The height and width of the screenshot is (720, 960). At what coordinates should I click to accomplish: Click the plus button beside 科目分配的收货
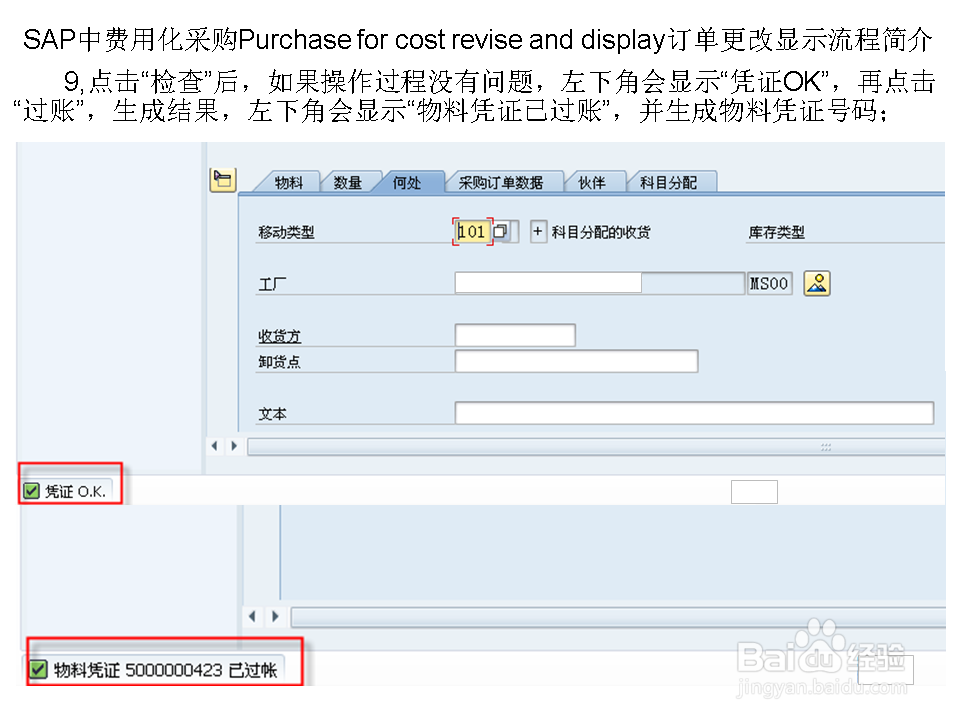pyautogui.click(x=538, y=231)
